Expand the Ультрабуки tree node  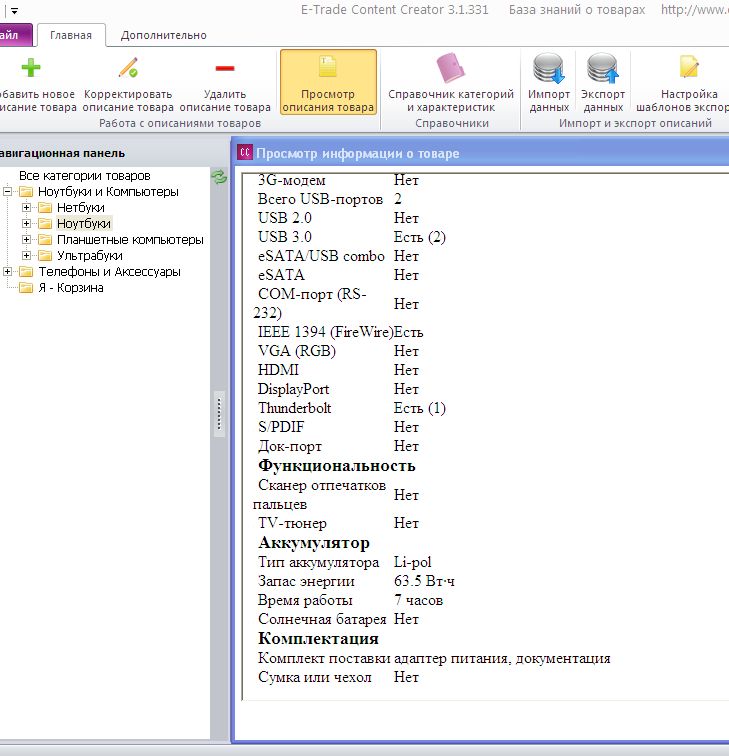pos(26,256)
